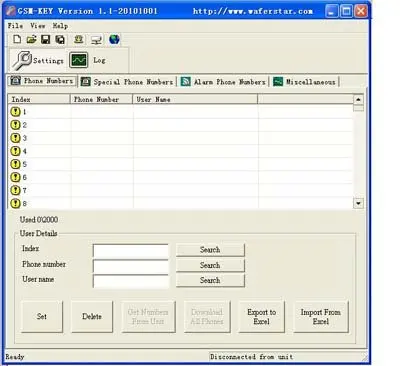Select the warning icon on row 1
Screen dimensions: 400x366
[15, 112]
